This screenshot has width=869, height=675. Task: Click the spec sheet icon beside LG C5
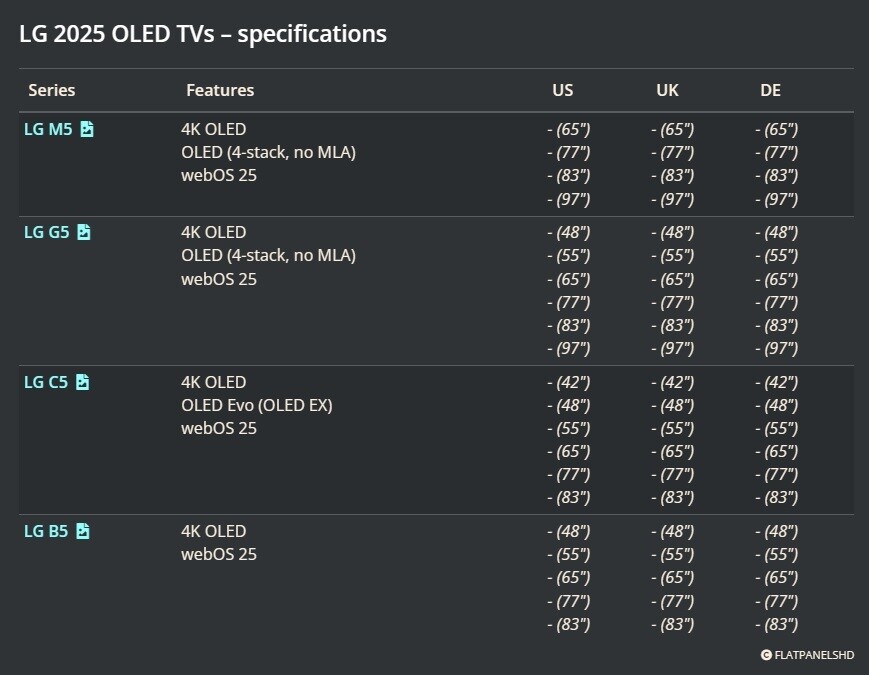pyautogui.click(x=82, y=382)
